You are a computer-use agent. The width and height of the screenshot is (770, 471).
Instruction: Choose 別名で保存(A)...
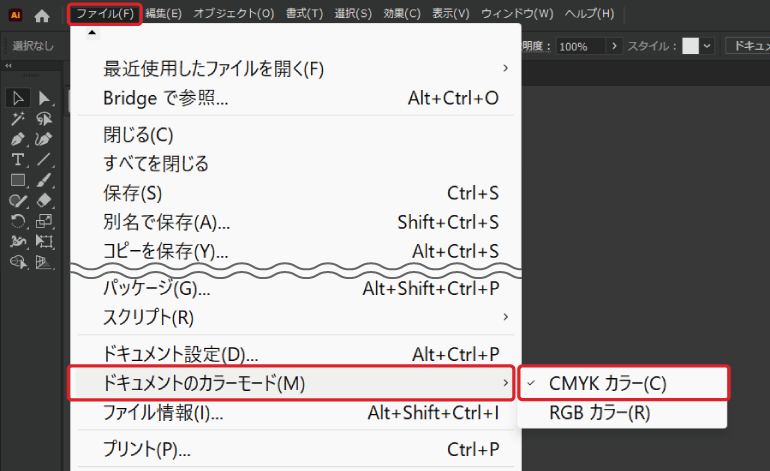tap(296, 222)
